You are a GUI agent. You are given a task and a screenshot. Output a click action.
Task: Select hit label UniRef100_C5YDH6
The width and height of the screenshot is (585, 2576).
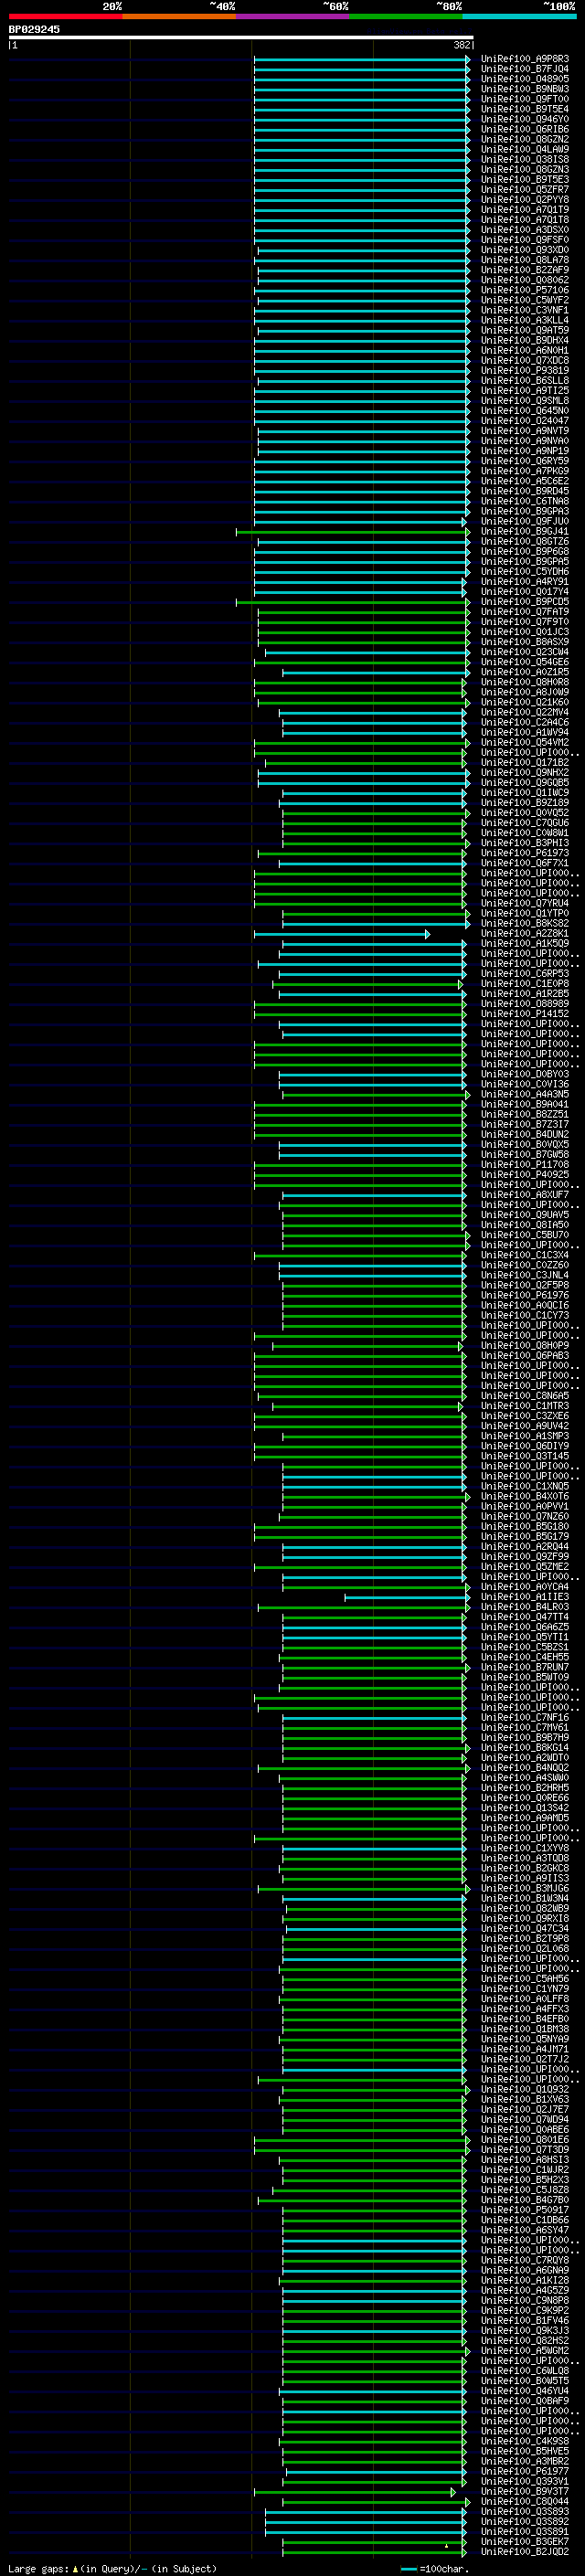[525, 572]
